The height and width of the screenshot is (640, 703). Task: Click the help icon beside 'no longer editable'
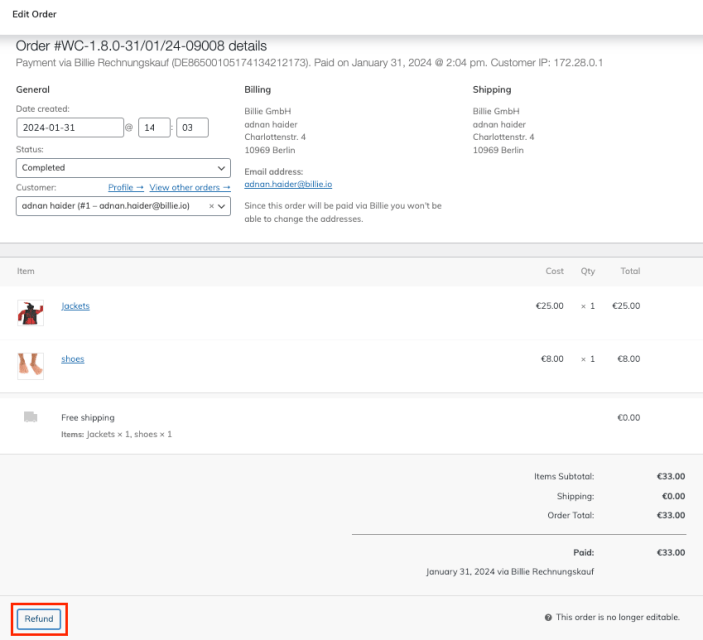(548, 618)
